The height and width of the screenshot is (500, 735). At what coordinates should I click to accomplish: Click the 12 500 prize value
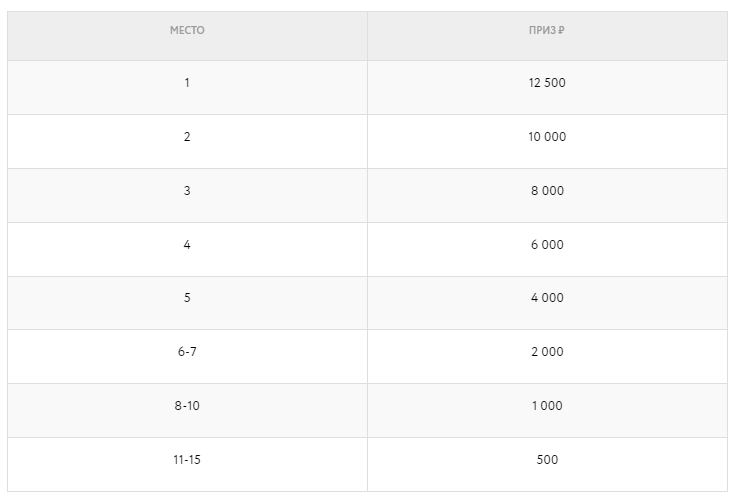tap(547, 83)
